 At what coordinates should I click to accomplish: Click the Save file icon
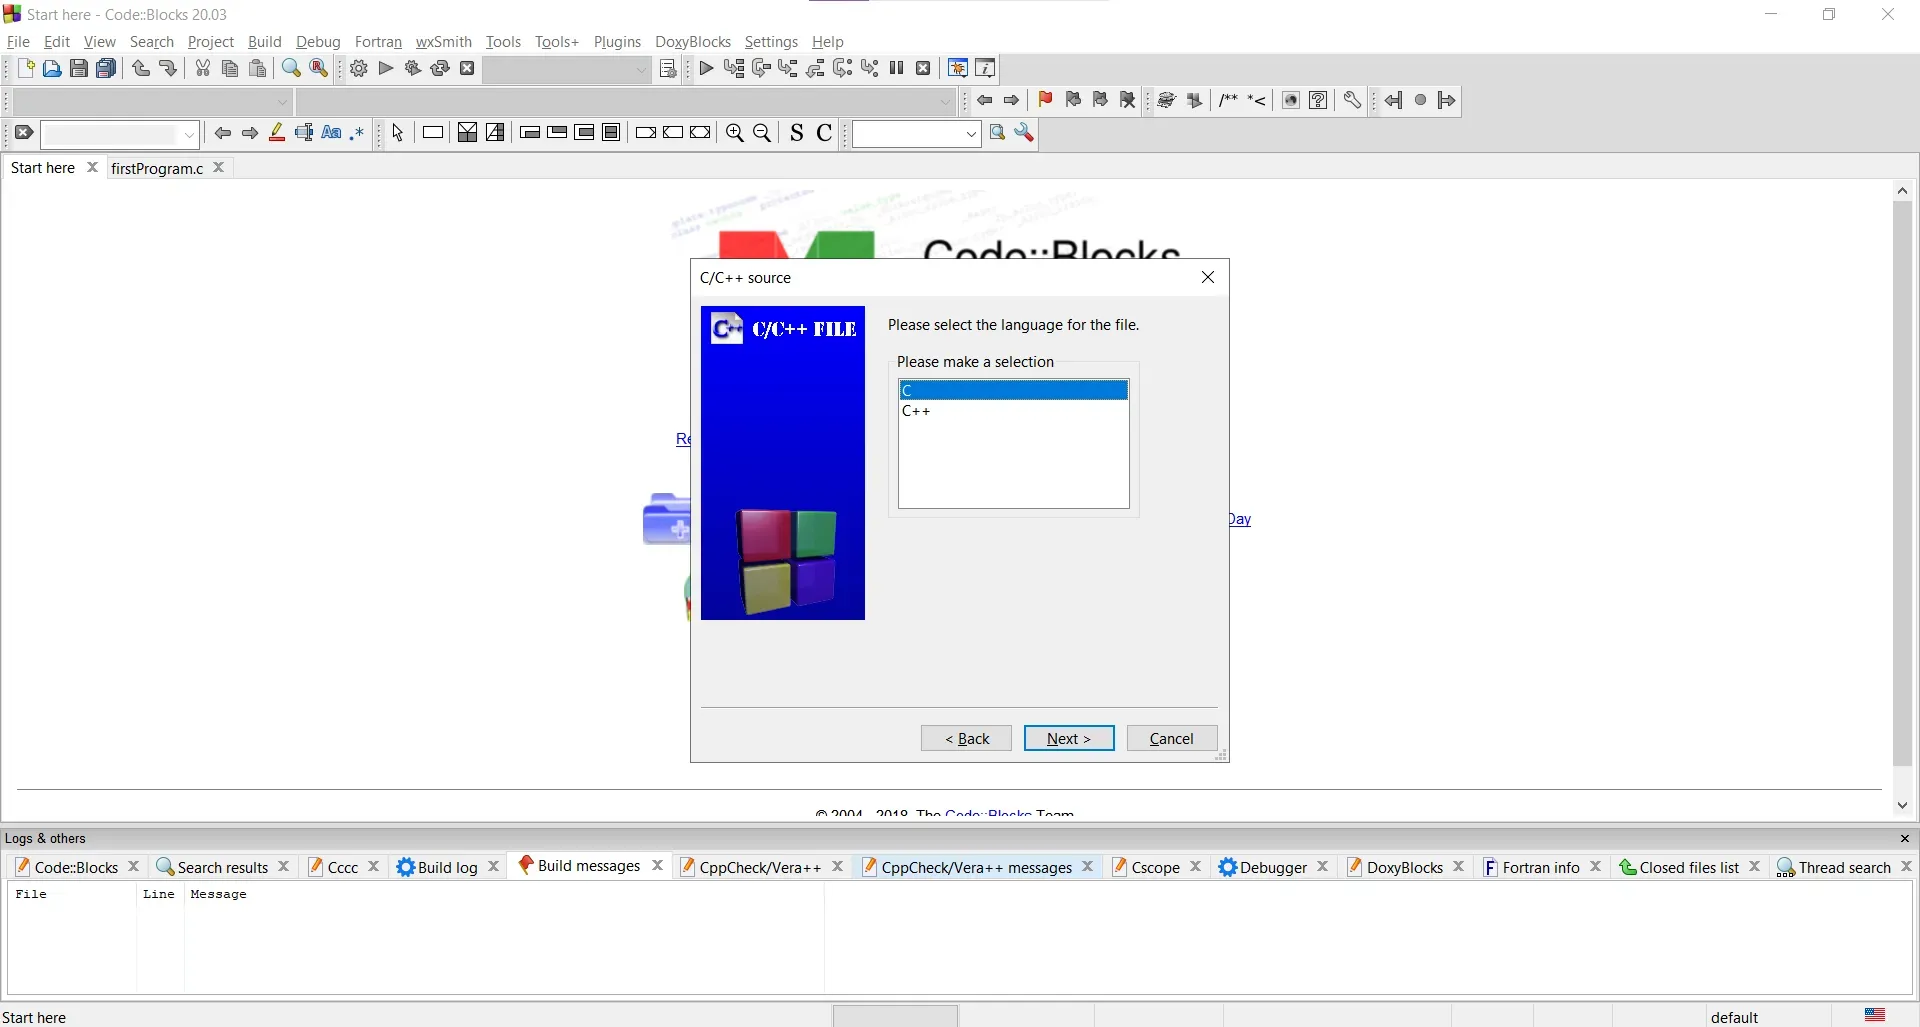click(x=79, y=69)
